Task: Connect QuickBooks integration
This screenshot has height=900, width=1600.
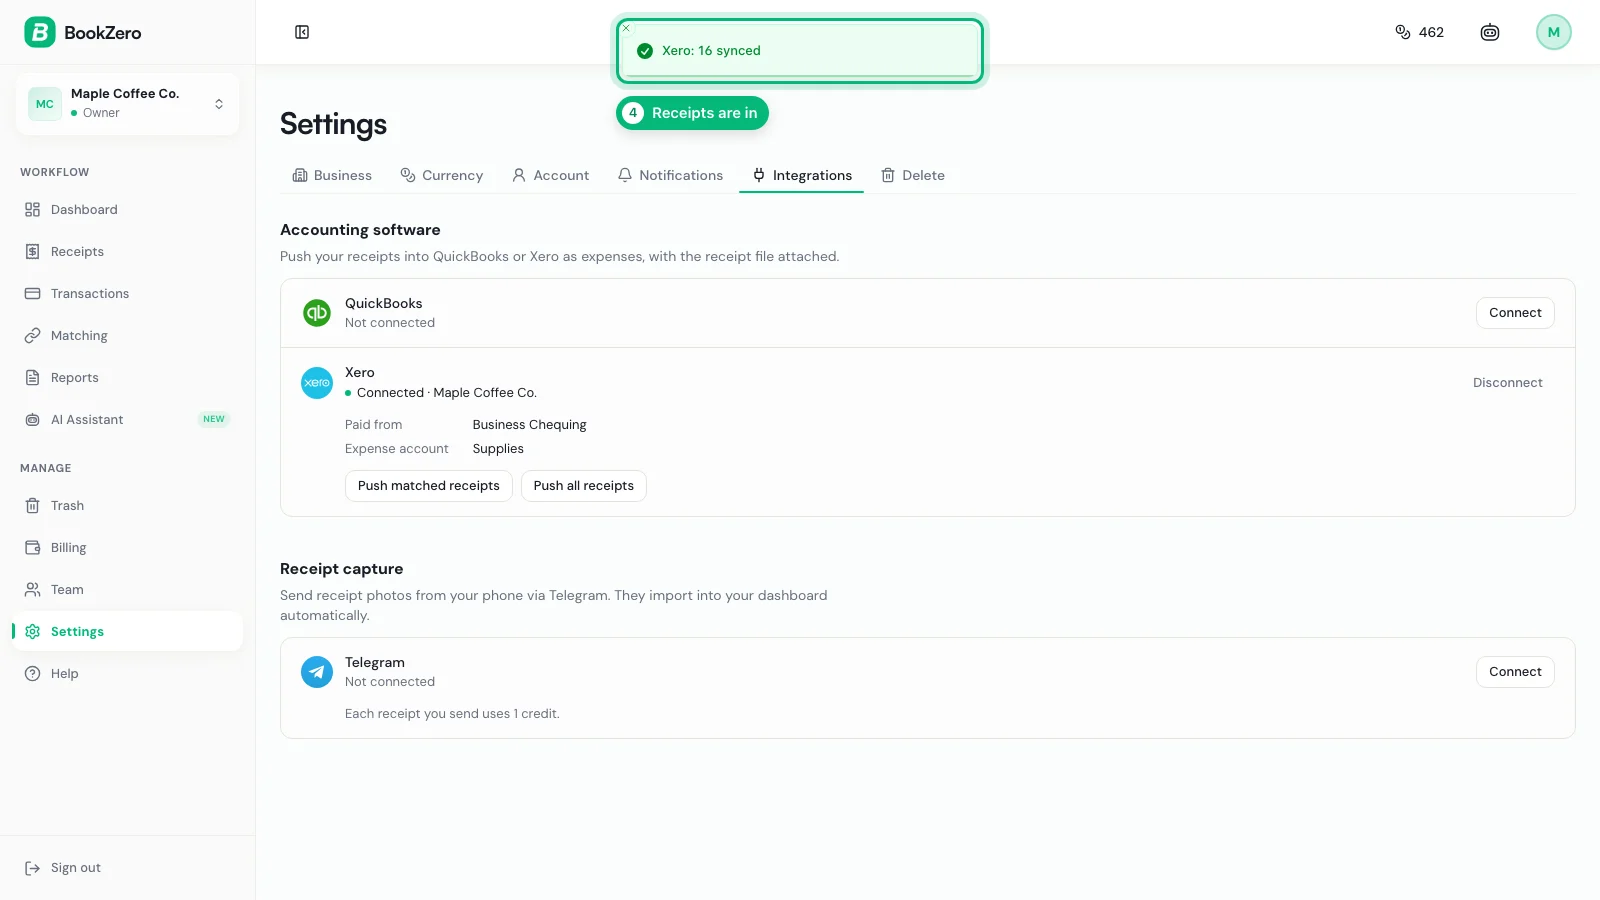Action: coord(1515,313)
